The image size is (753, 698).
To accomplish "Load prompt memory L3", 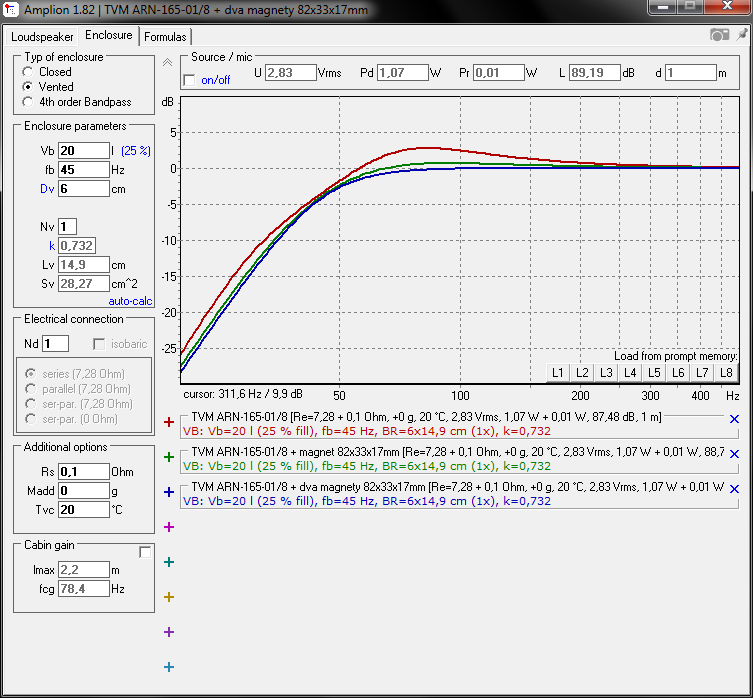I will (606, 373).
